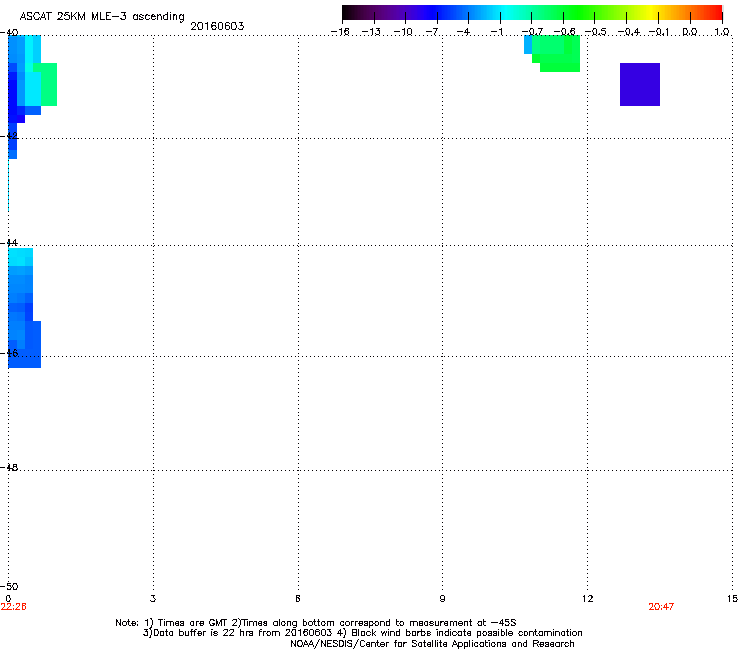Click the color scale label -0.6

coord(564,32)
